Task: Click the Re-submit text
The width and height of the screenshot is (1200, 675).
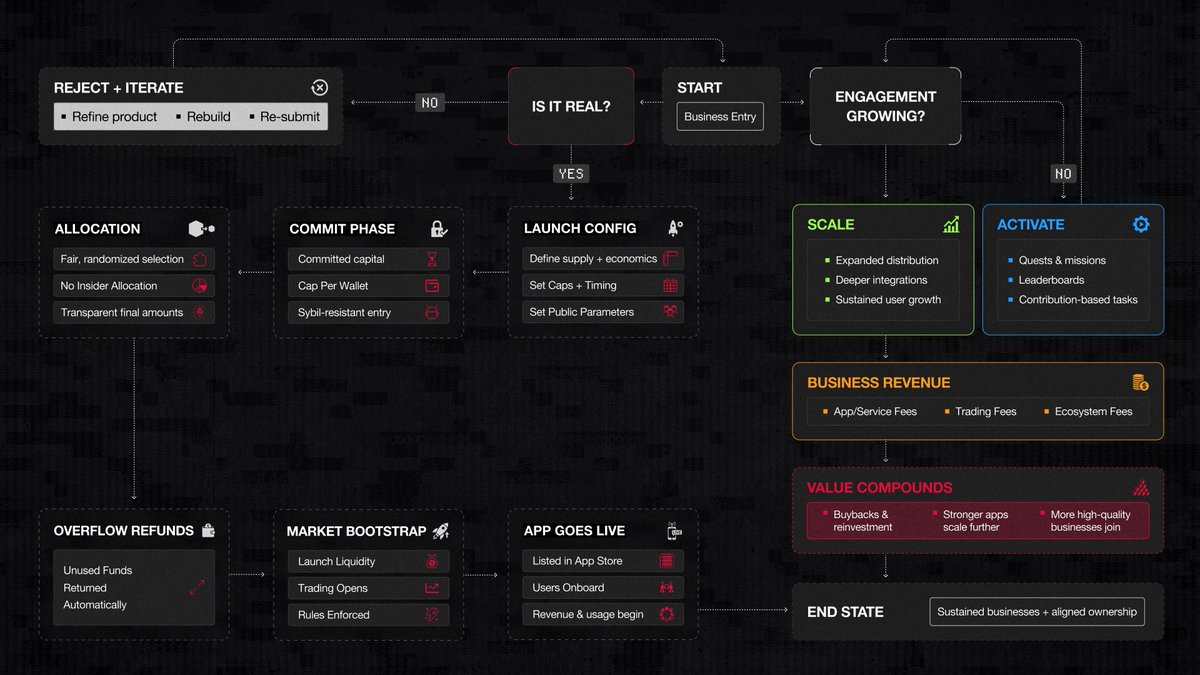Action: tap(290, 117)
